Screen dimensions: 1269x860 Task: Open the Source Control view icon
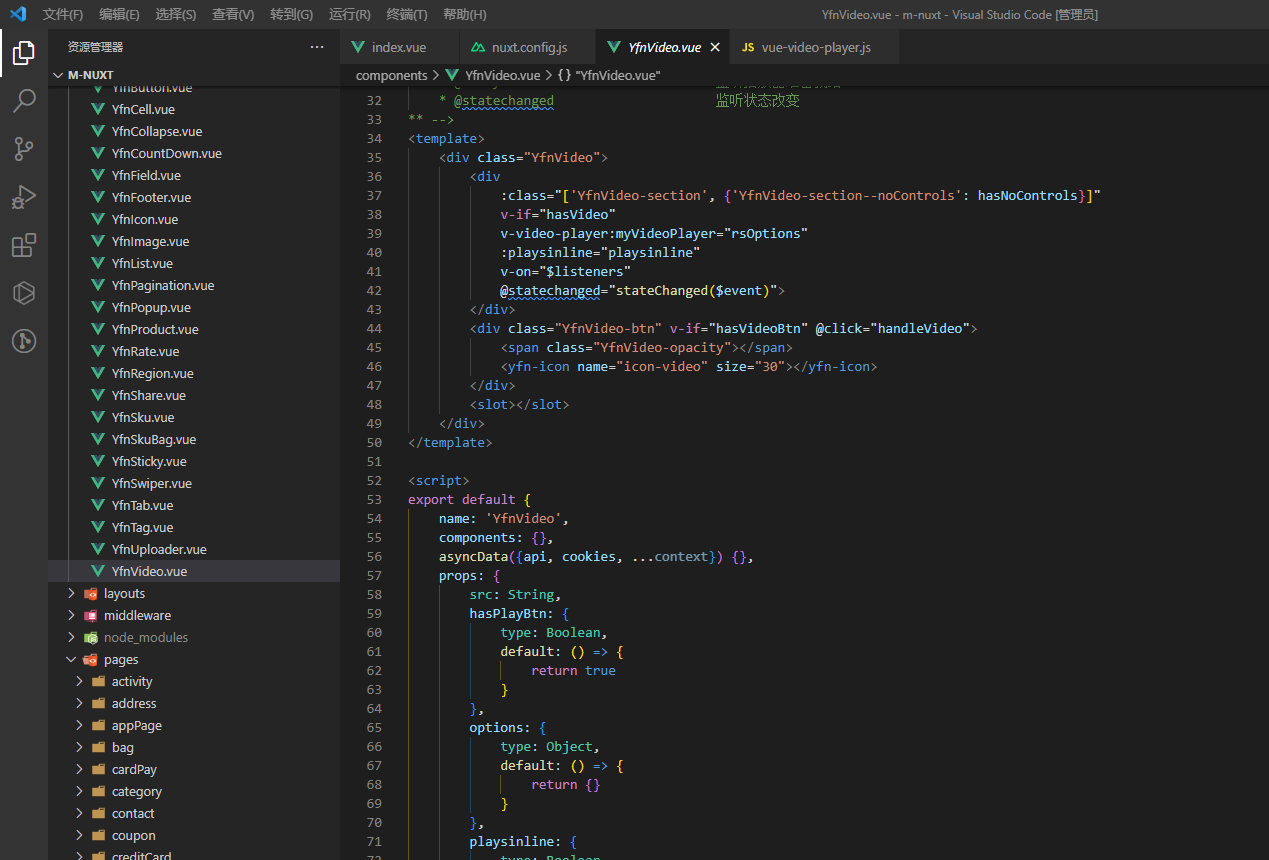(x=24, y=149)
